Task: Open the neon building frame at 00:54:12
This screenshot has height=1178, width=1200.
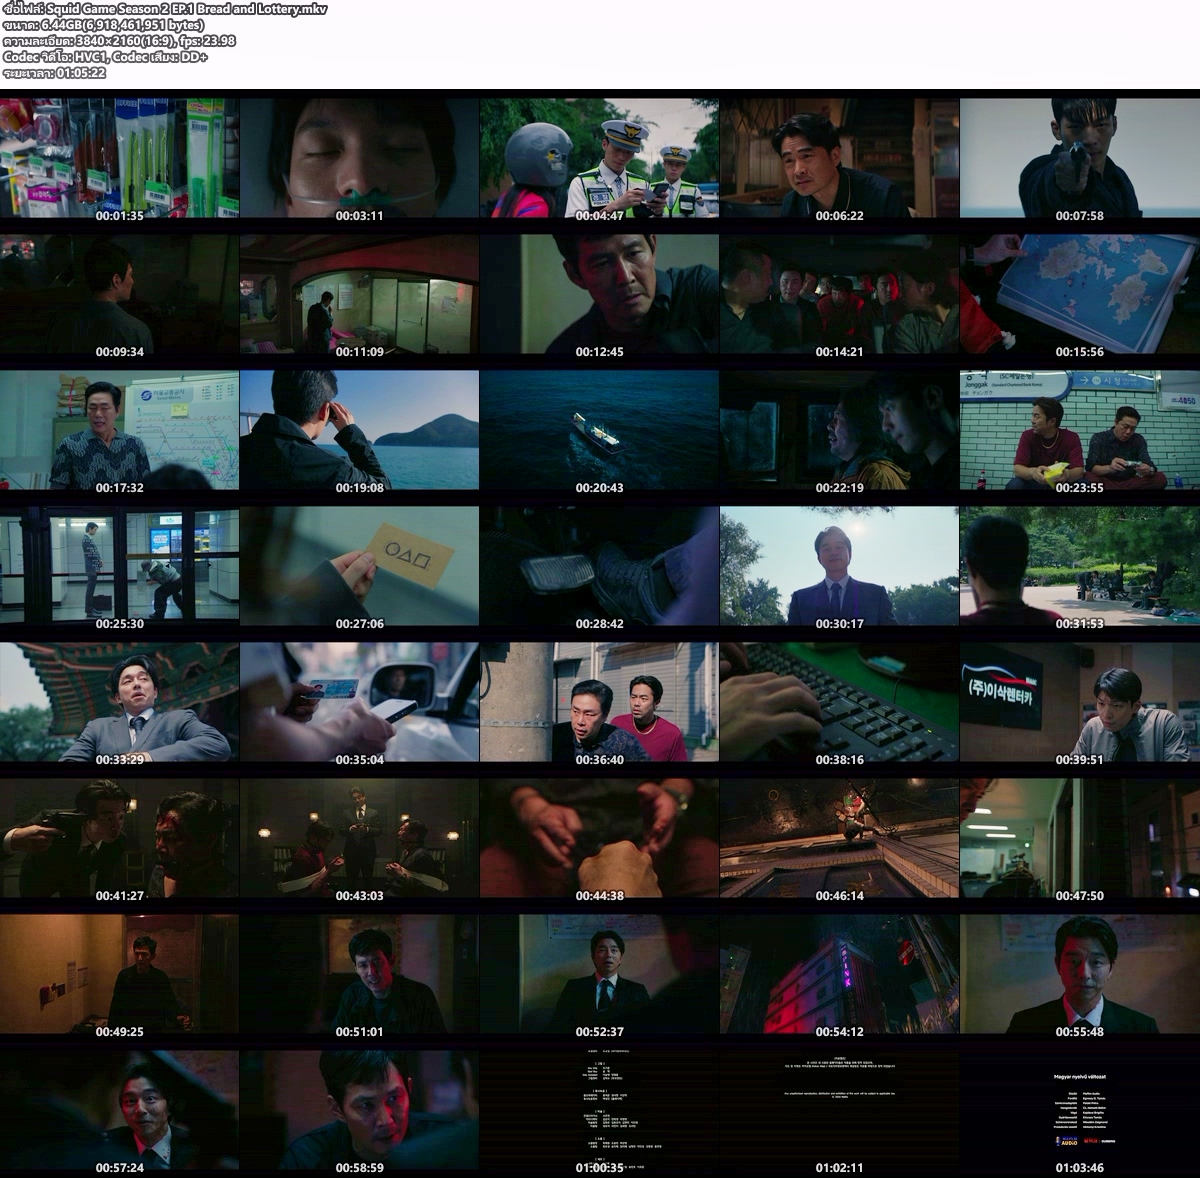Action: [x=840, y=974]
